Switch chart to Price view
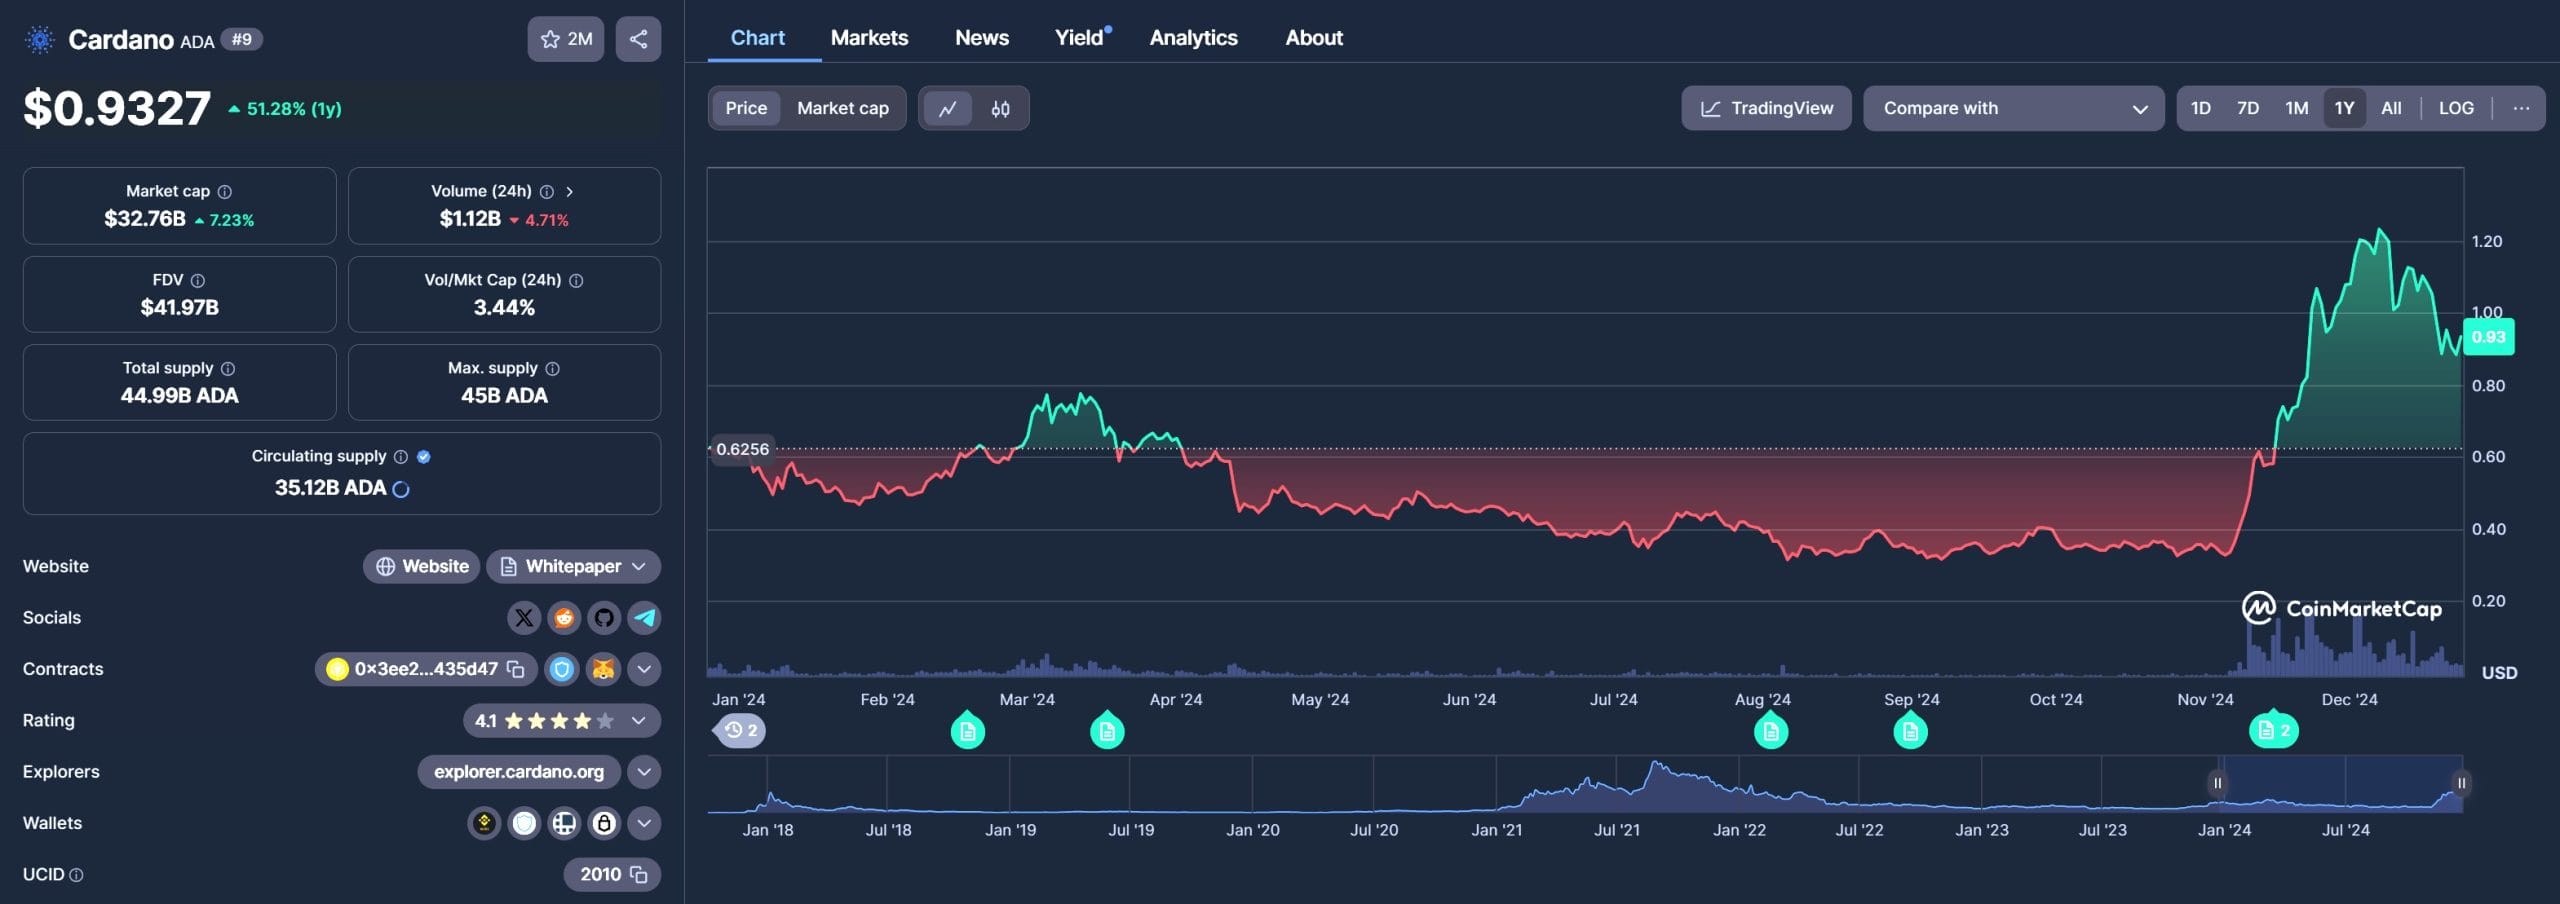Screen dimensions: 2560x904 (746, 108)
